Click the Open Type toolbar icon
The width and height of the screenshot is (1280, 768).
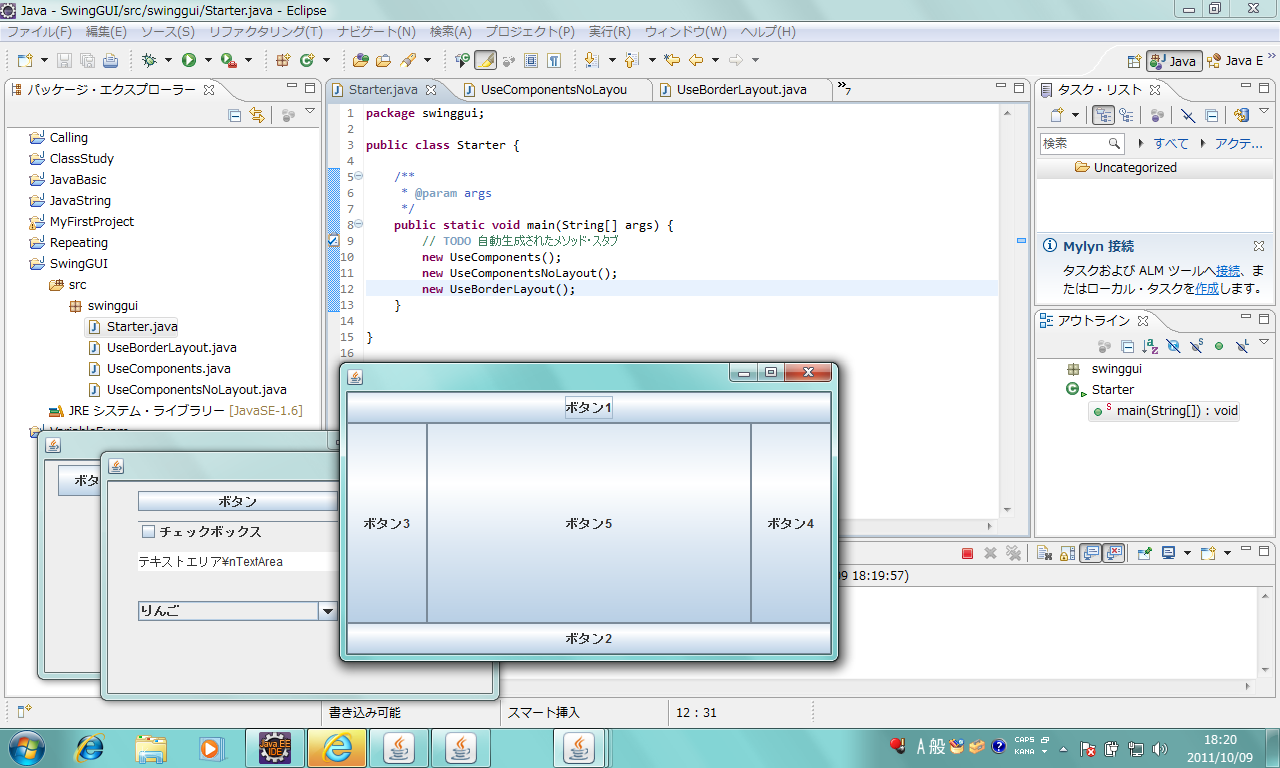(360, 61)
